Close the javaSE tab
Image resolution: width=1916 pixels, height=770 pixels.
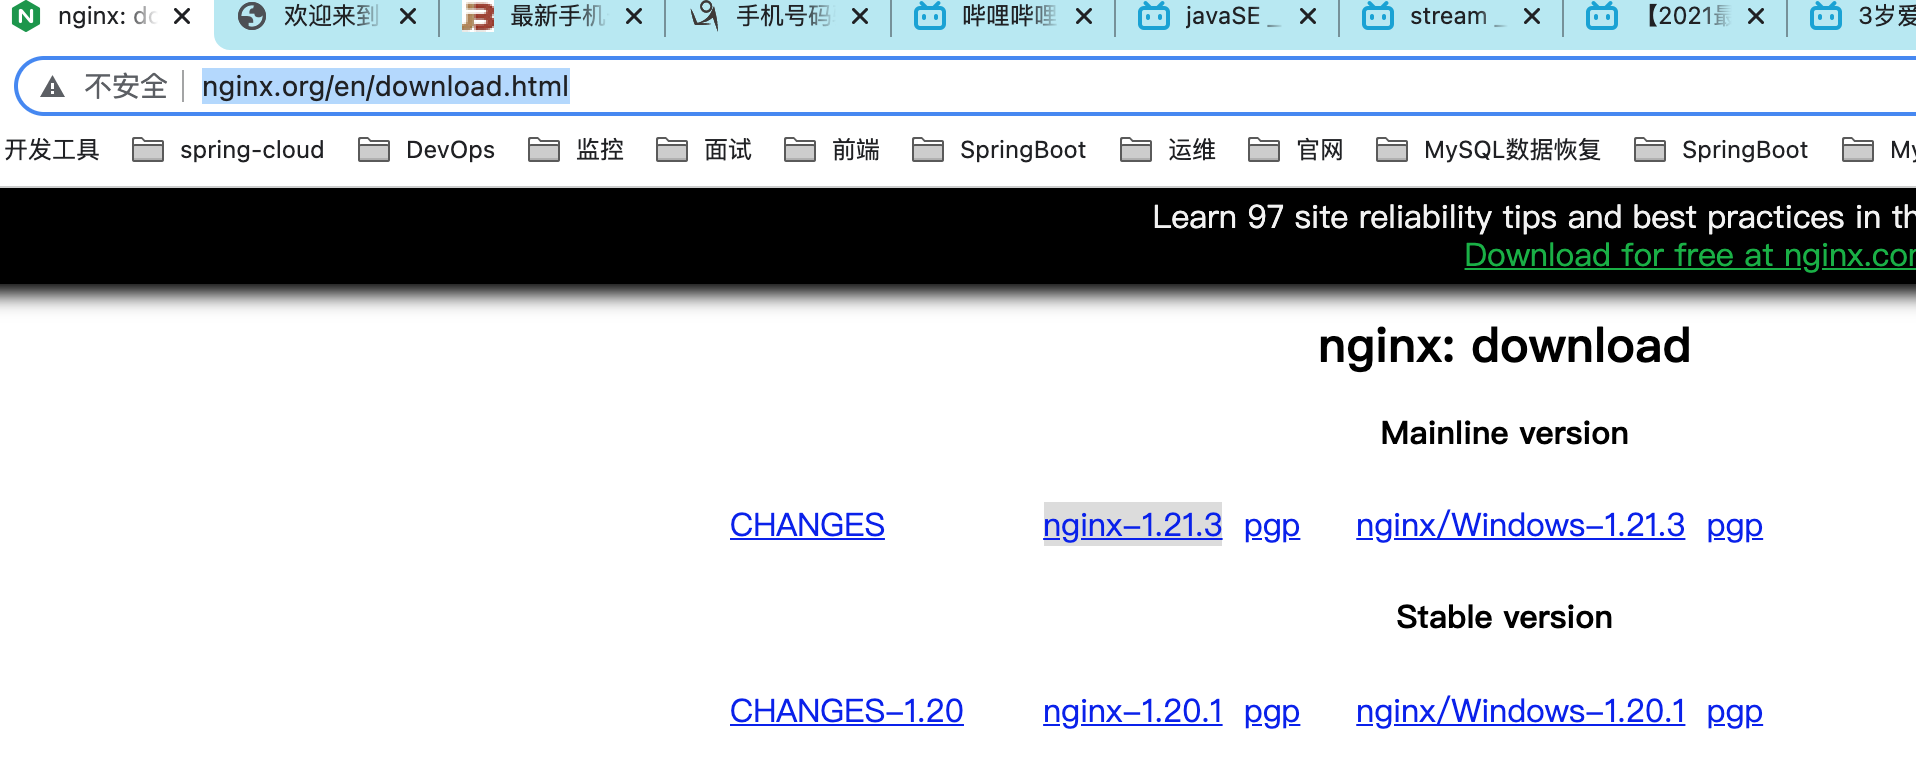click(x=1308, y=16)
